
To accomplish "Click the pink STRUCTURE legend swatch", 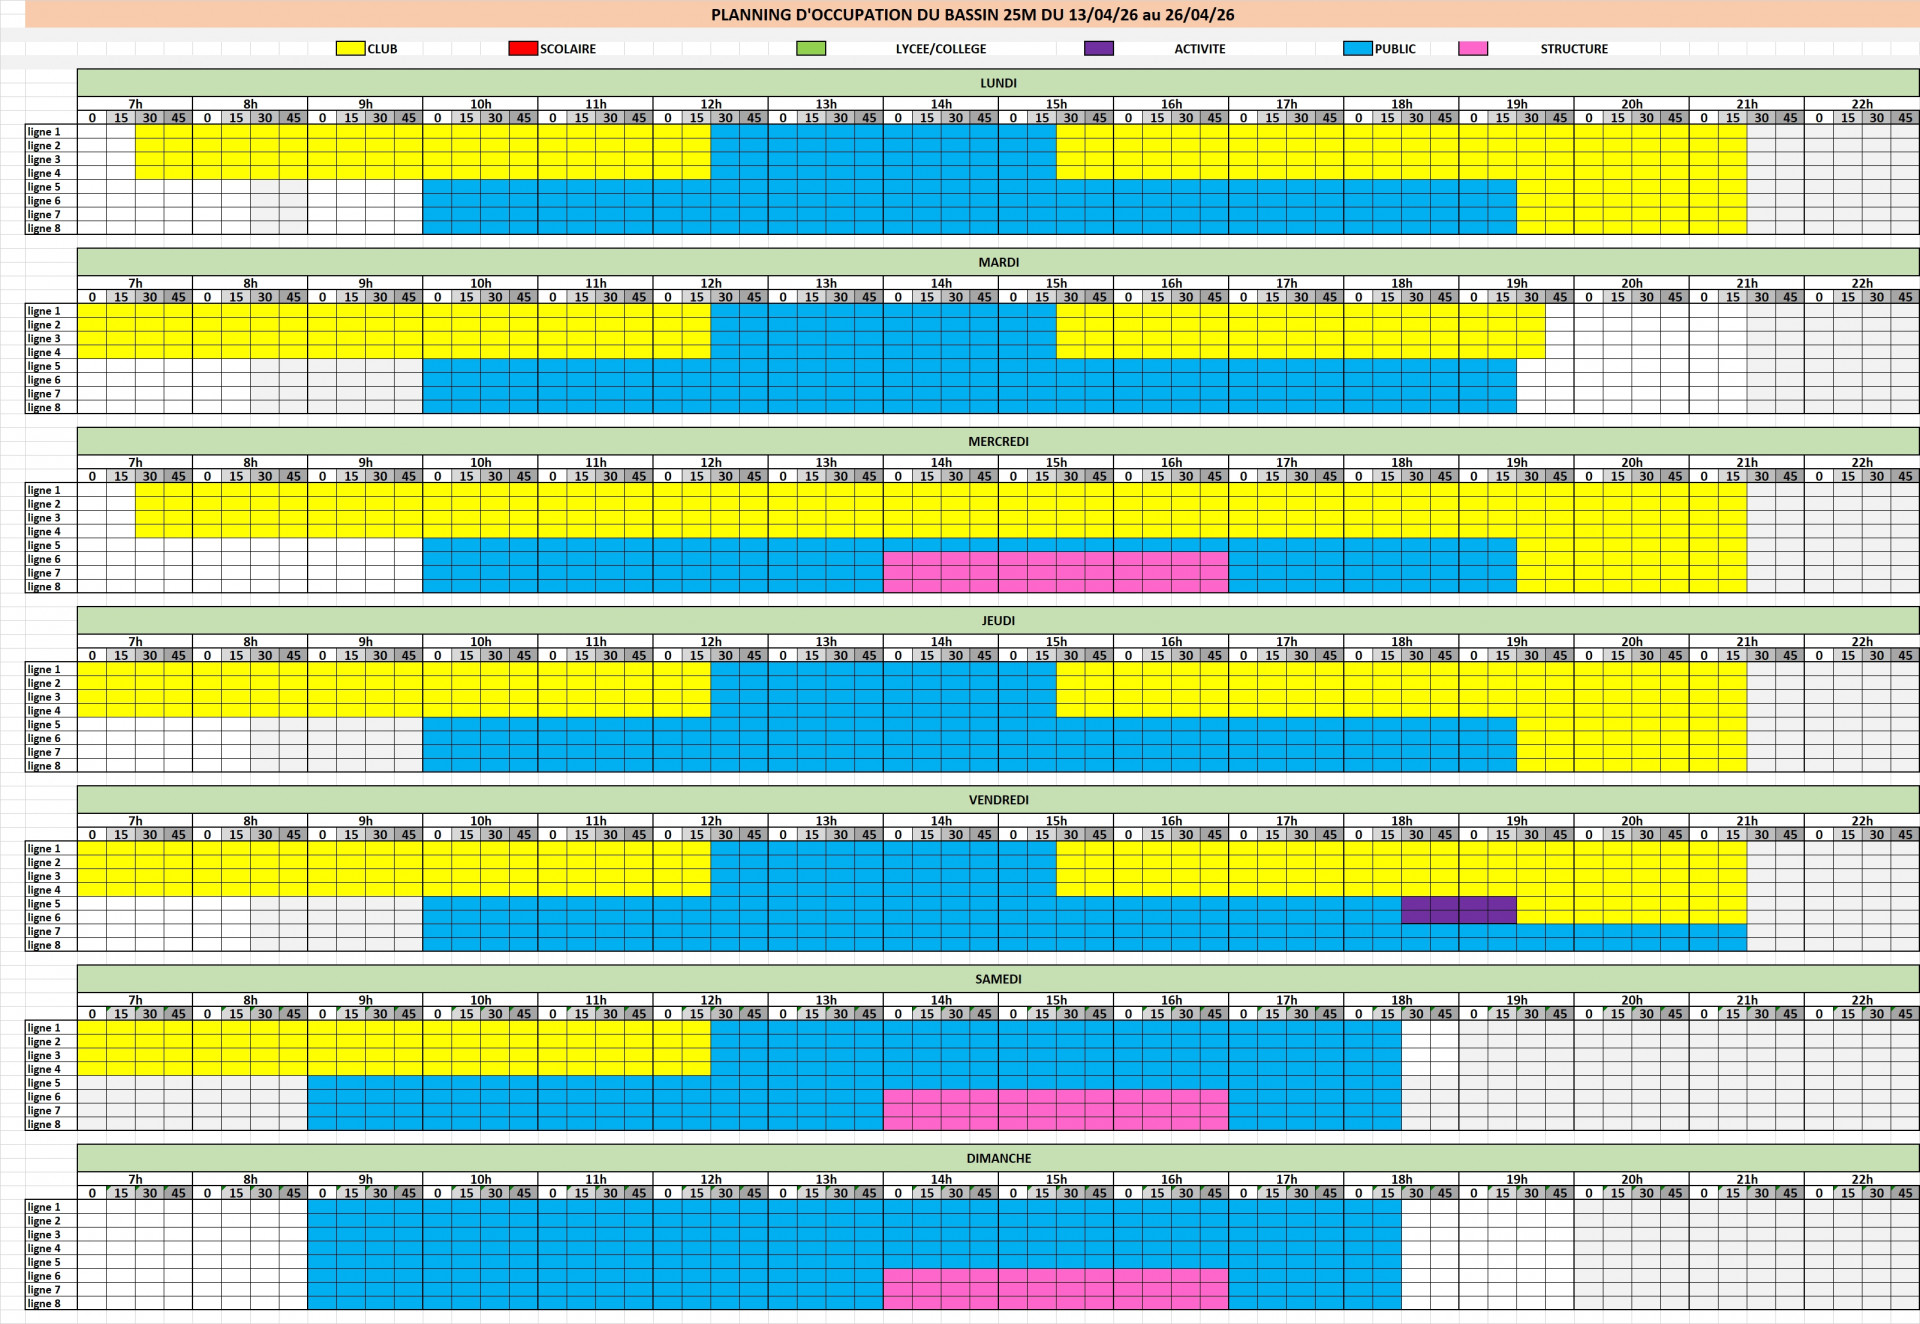I will (1473, 48).
